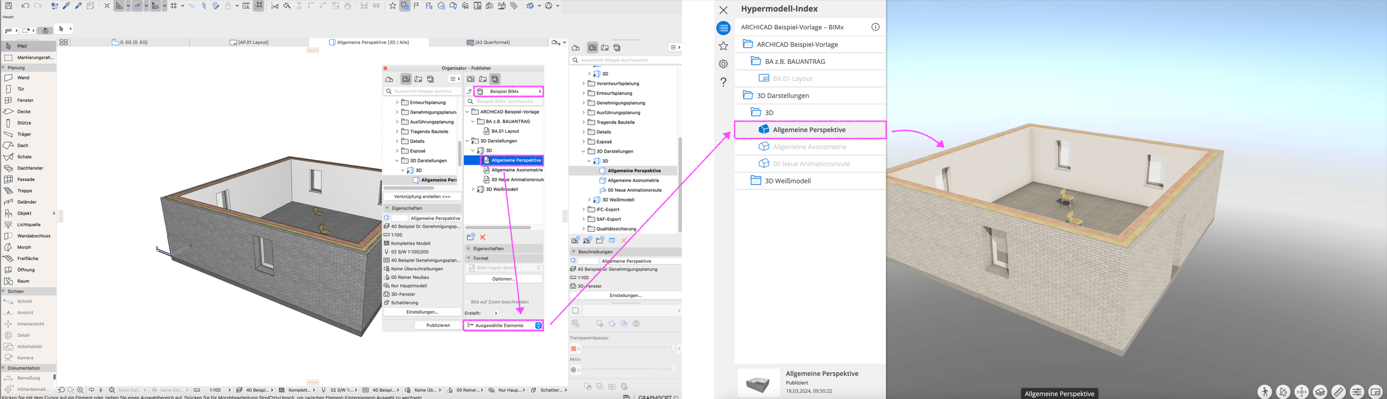Activate walk mode icon in BIMx viewer

[1264, 392]
